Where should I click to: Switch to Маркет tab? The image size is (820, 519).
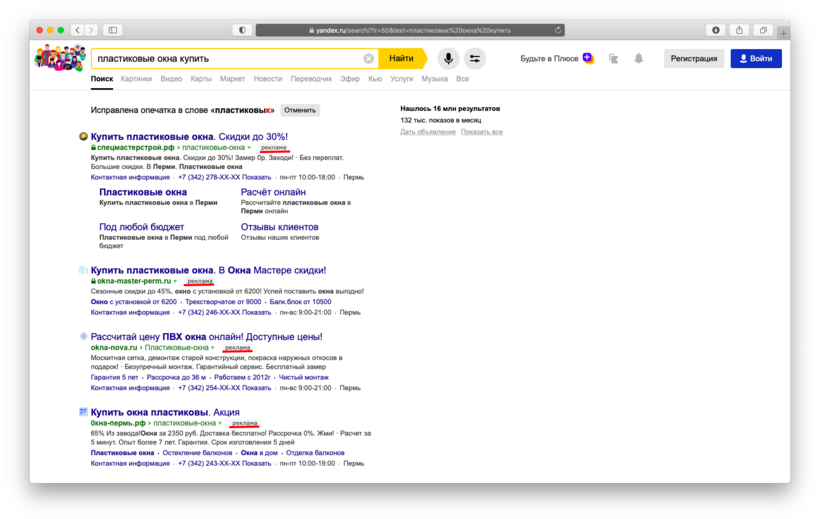[x=232, y=78]
